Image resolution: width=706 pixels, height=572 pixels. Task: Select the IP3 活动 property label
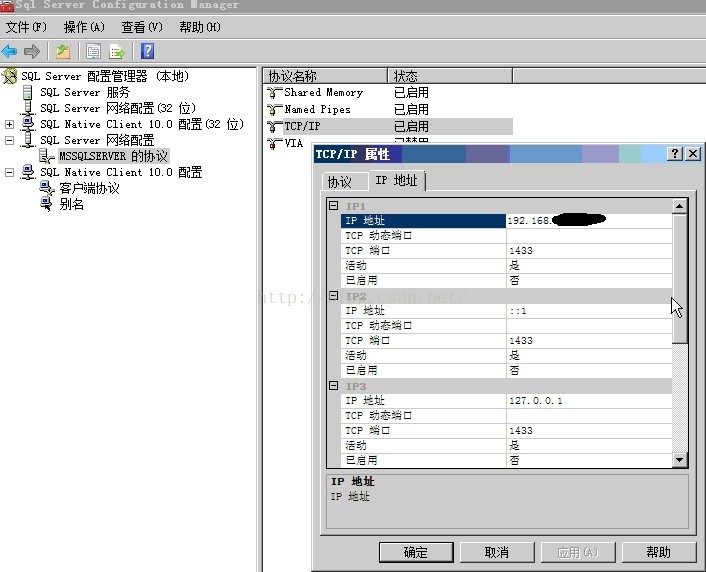(423, 446)
